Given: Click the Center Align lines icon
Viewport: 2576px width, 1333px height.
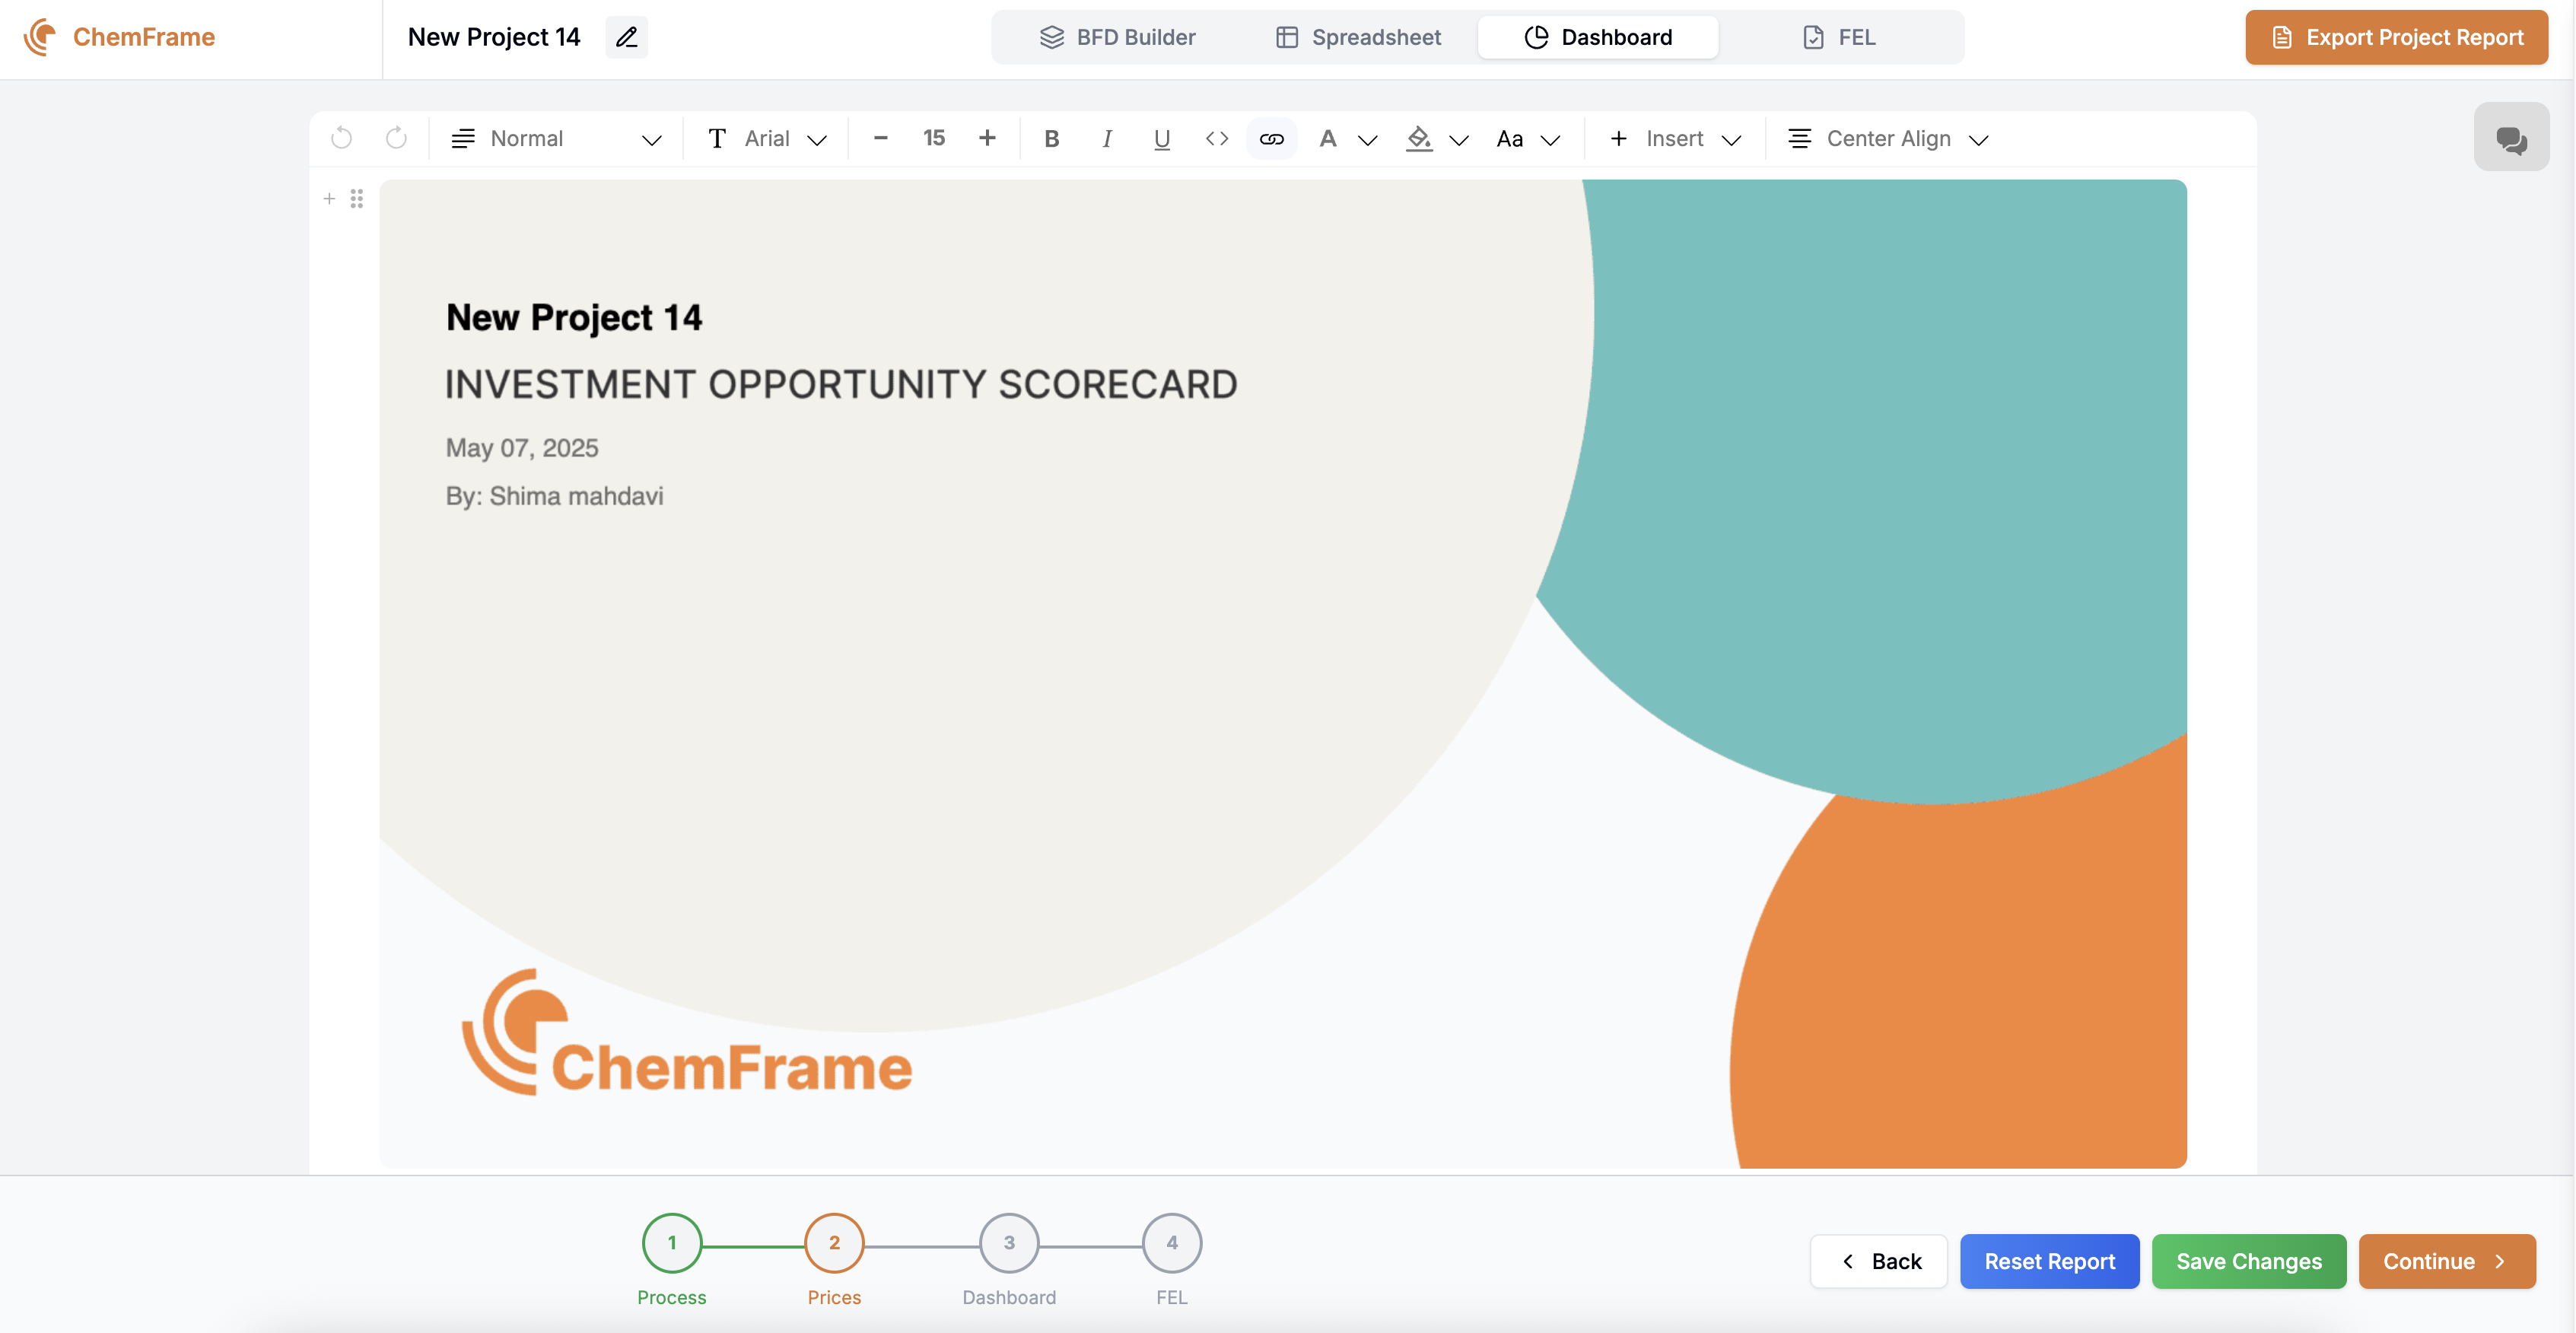Looking at the screenshot, I should pos(1799,138).
